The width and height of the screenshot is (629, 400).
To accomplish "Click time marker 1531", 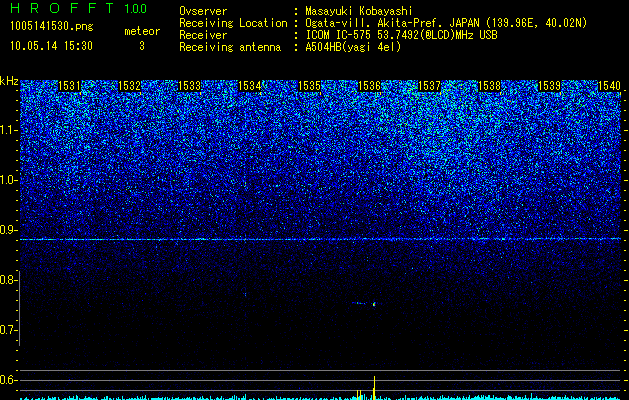I will click(x=69, y=85).
